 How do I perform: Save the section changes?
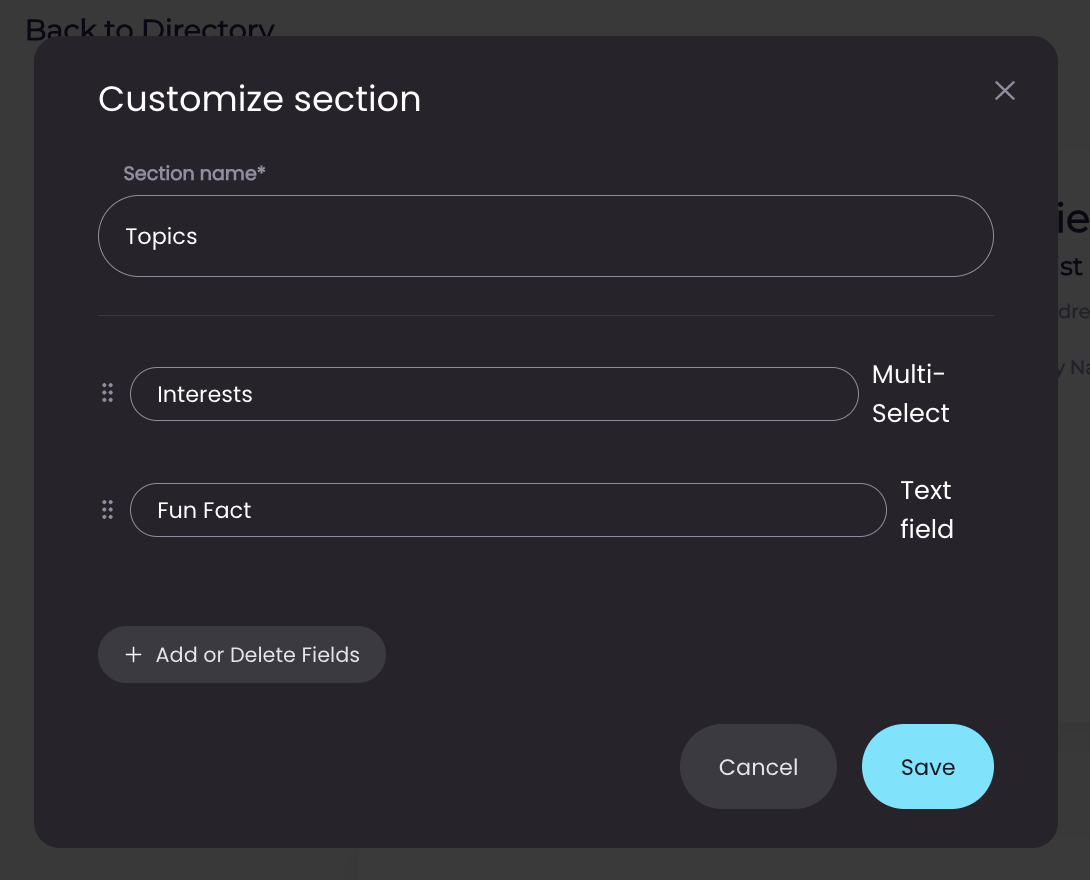927,767
